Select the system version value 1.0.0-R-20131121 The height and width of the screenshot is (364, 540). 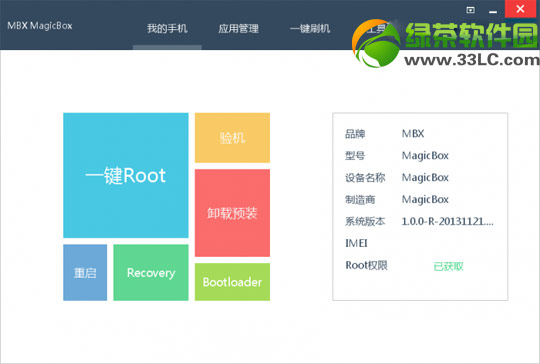coord(447,221)
